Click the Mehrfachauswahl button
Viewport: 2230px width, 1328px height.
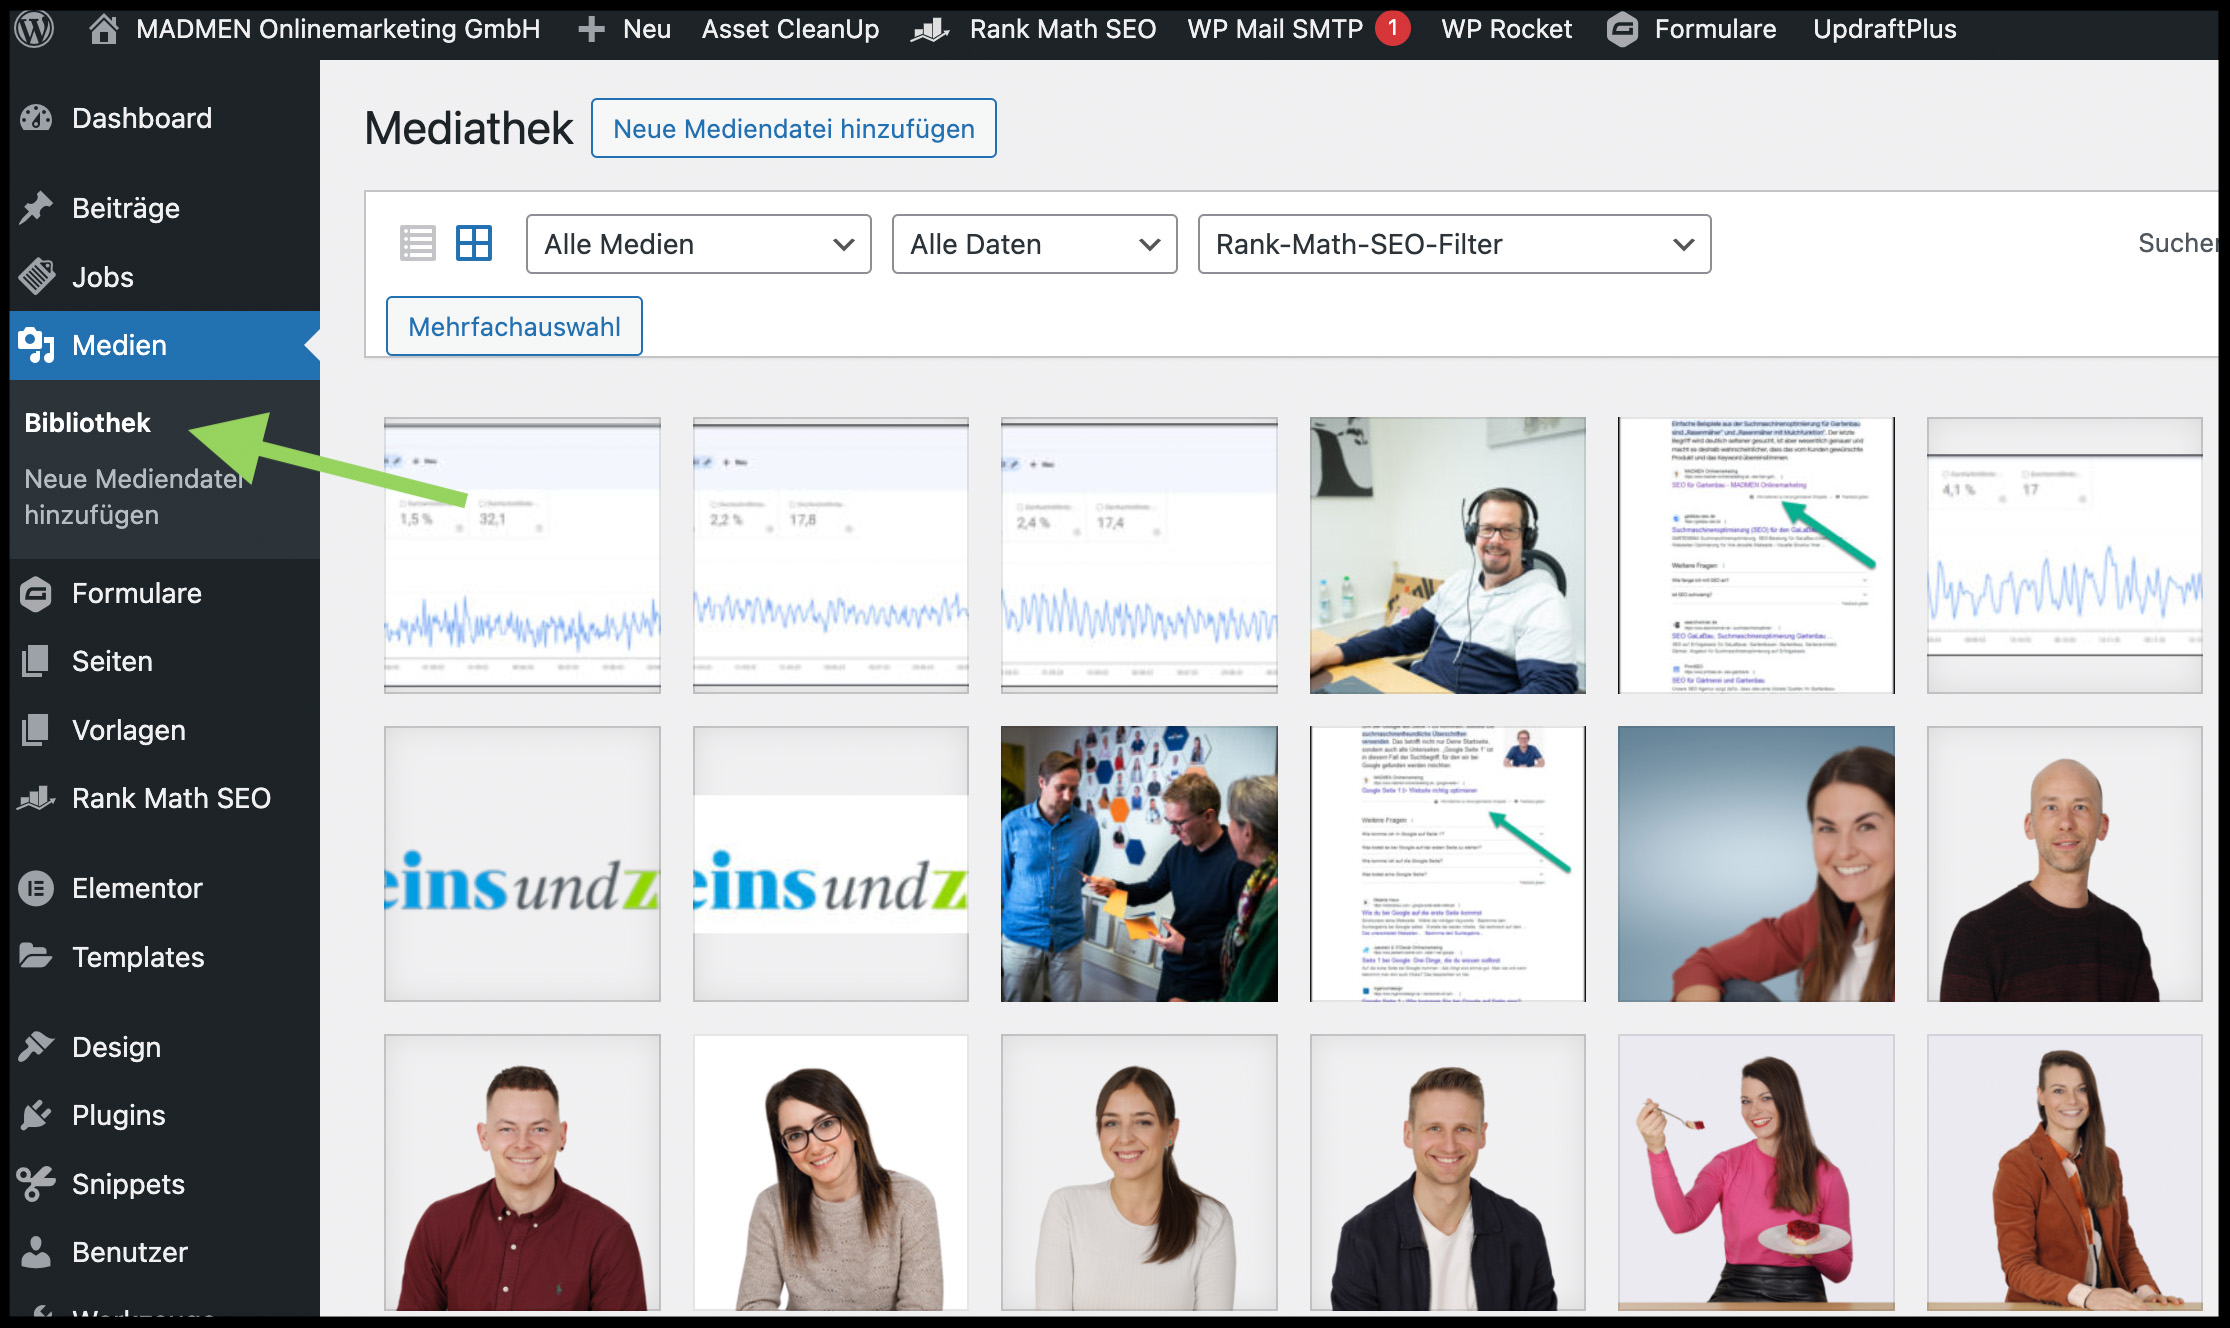tap(514, 326)
